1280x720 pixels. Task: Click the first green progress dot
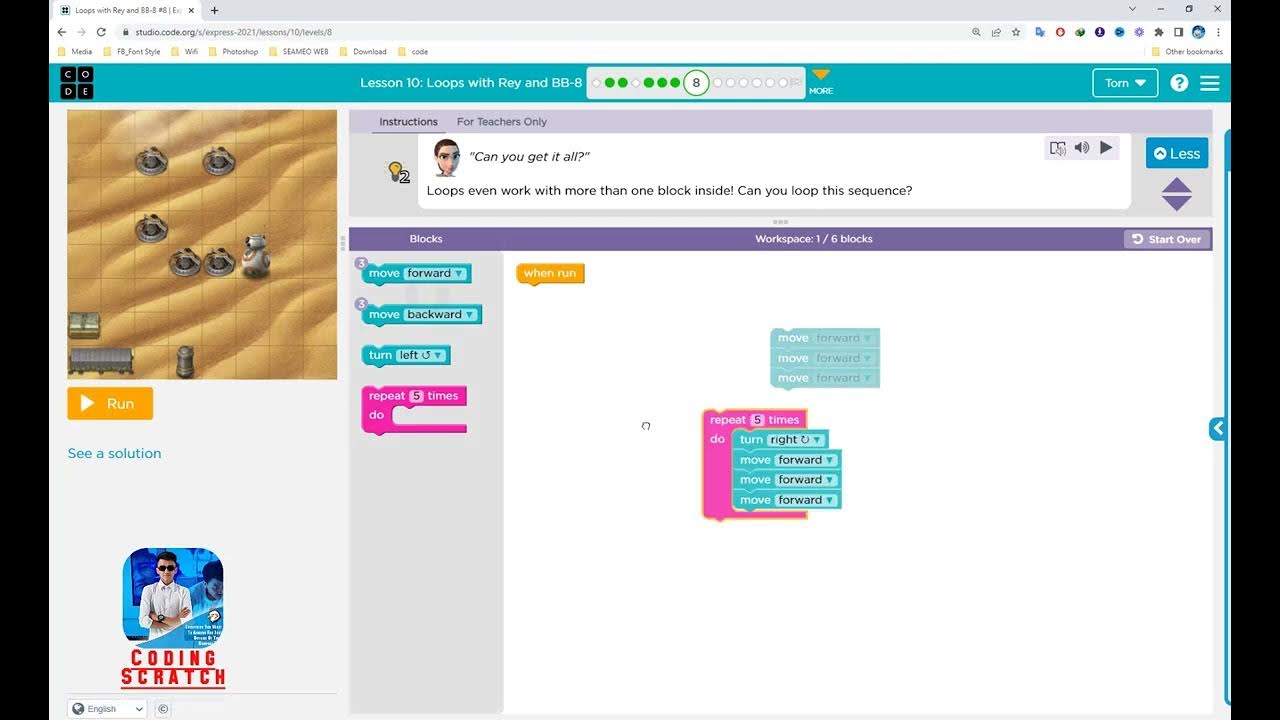[x=609, y=83]
